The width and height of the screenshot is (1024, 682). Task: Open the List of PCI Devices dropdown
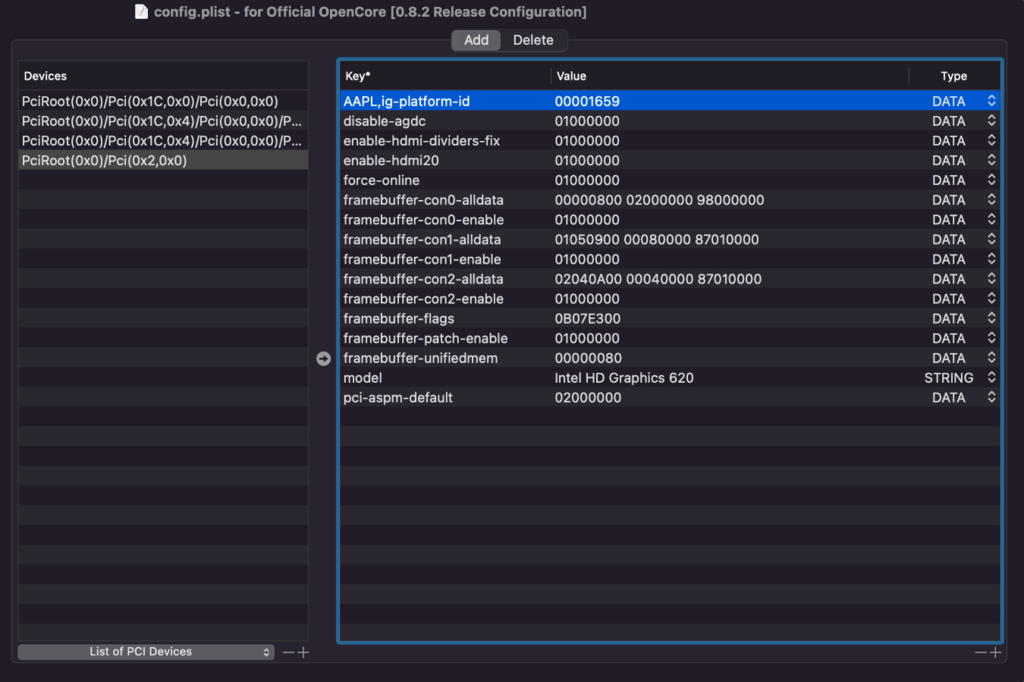pos(145,651)
